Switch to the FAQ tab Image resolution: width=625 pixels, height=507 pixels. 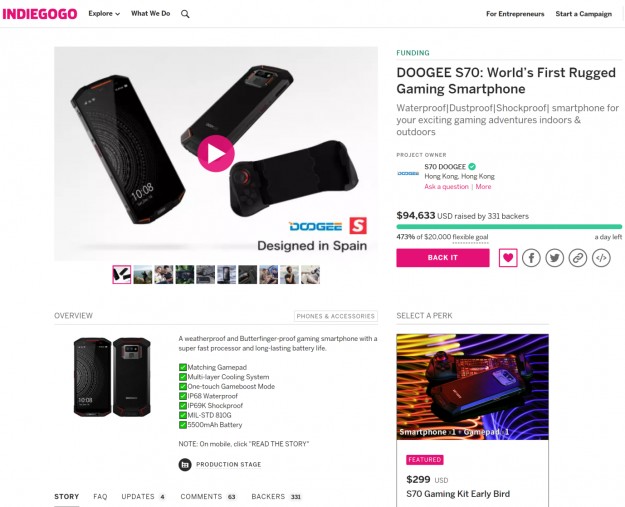click(x=100, y=496)
